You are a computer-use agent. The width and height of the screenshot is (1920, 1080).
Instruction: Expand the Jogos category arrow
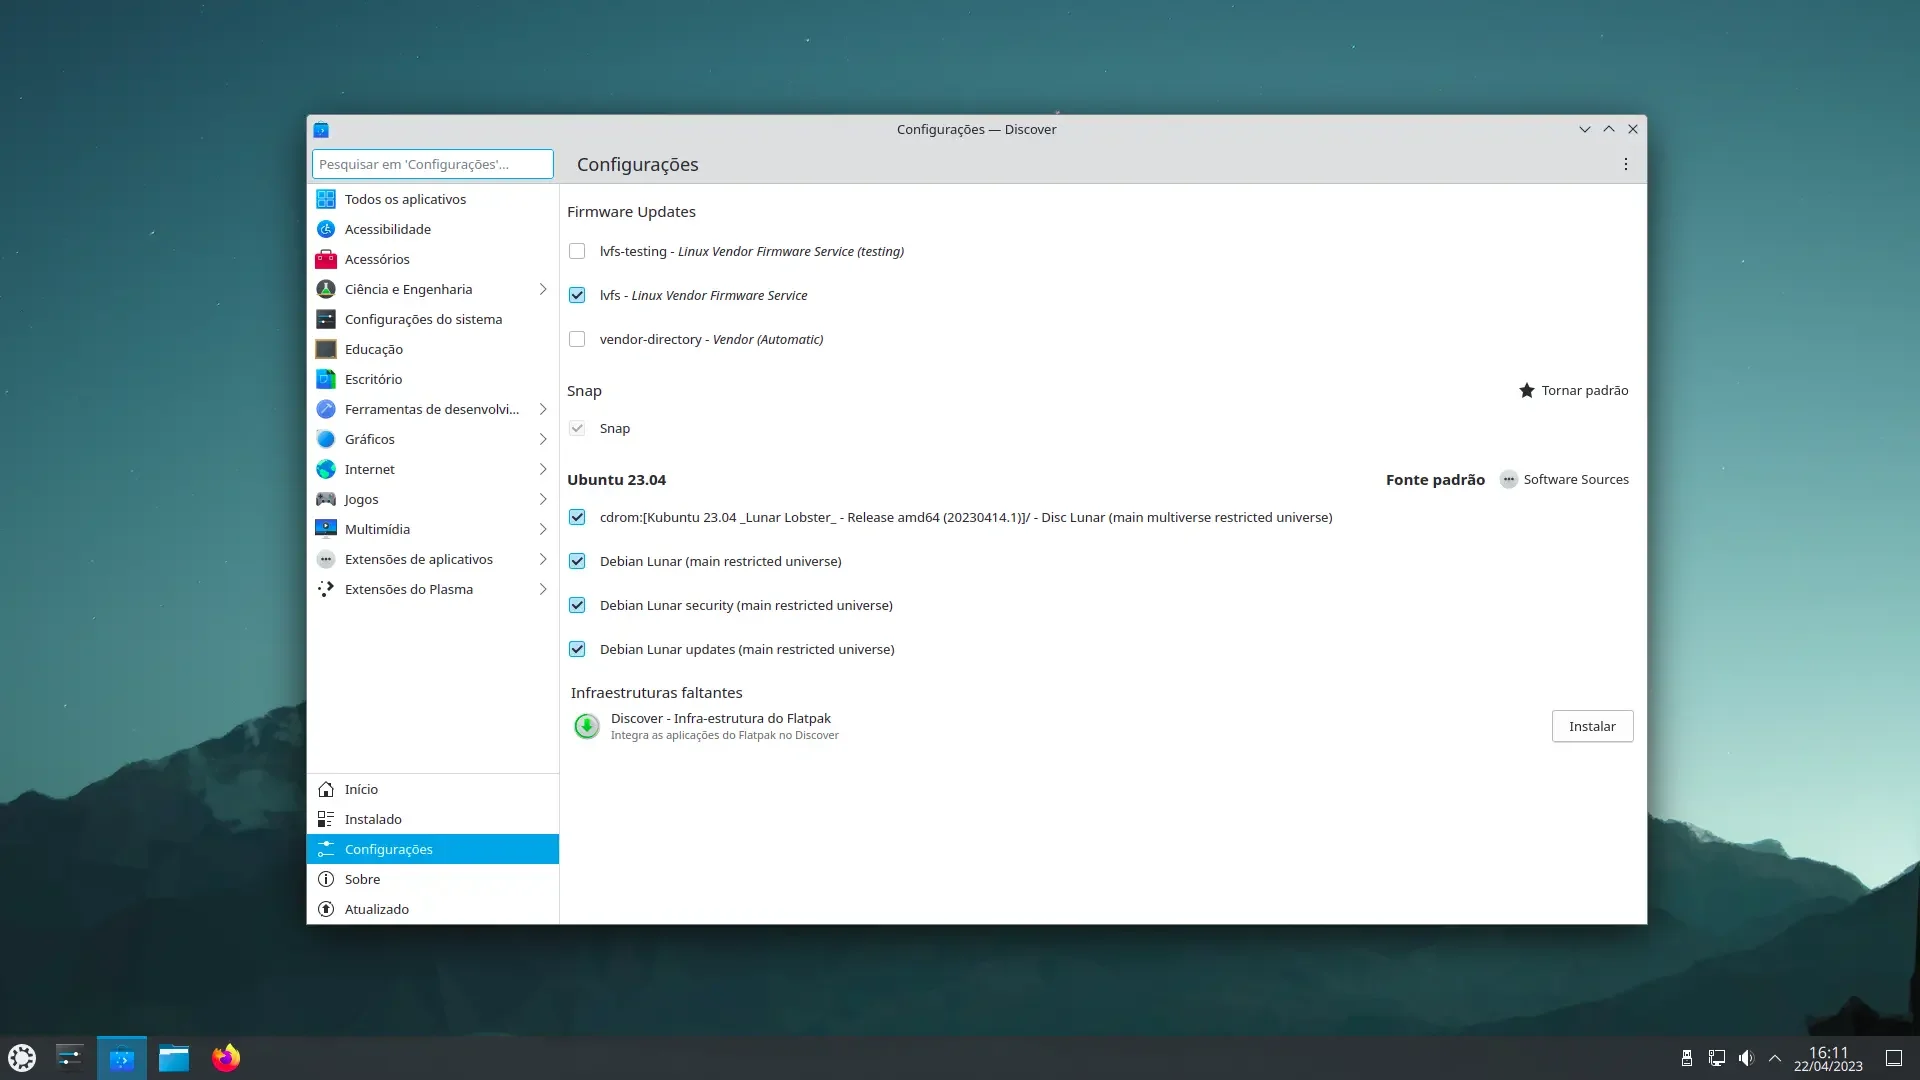pos(543,499)
